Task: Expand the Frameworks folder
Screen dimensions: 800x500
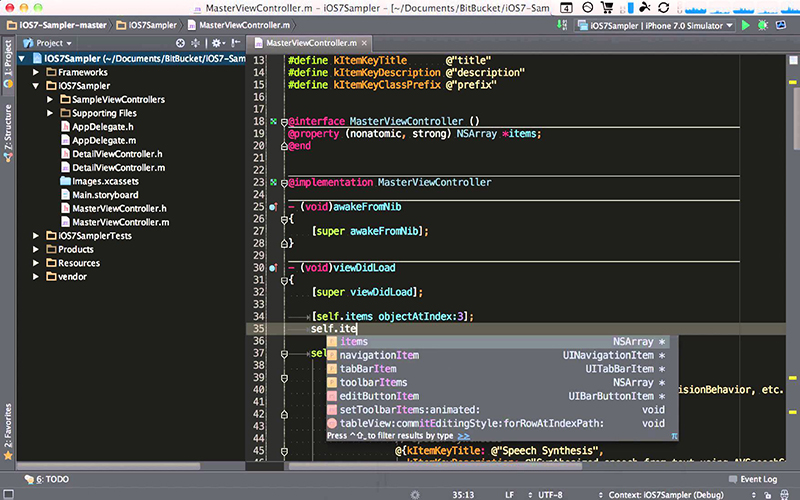Action: tap(36, 72)
